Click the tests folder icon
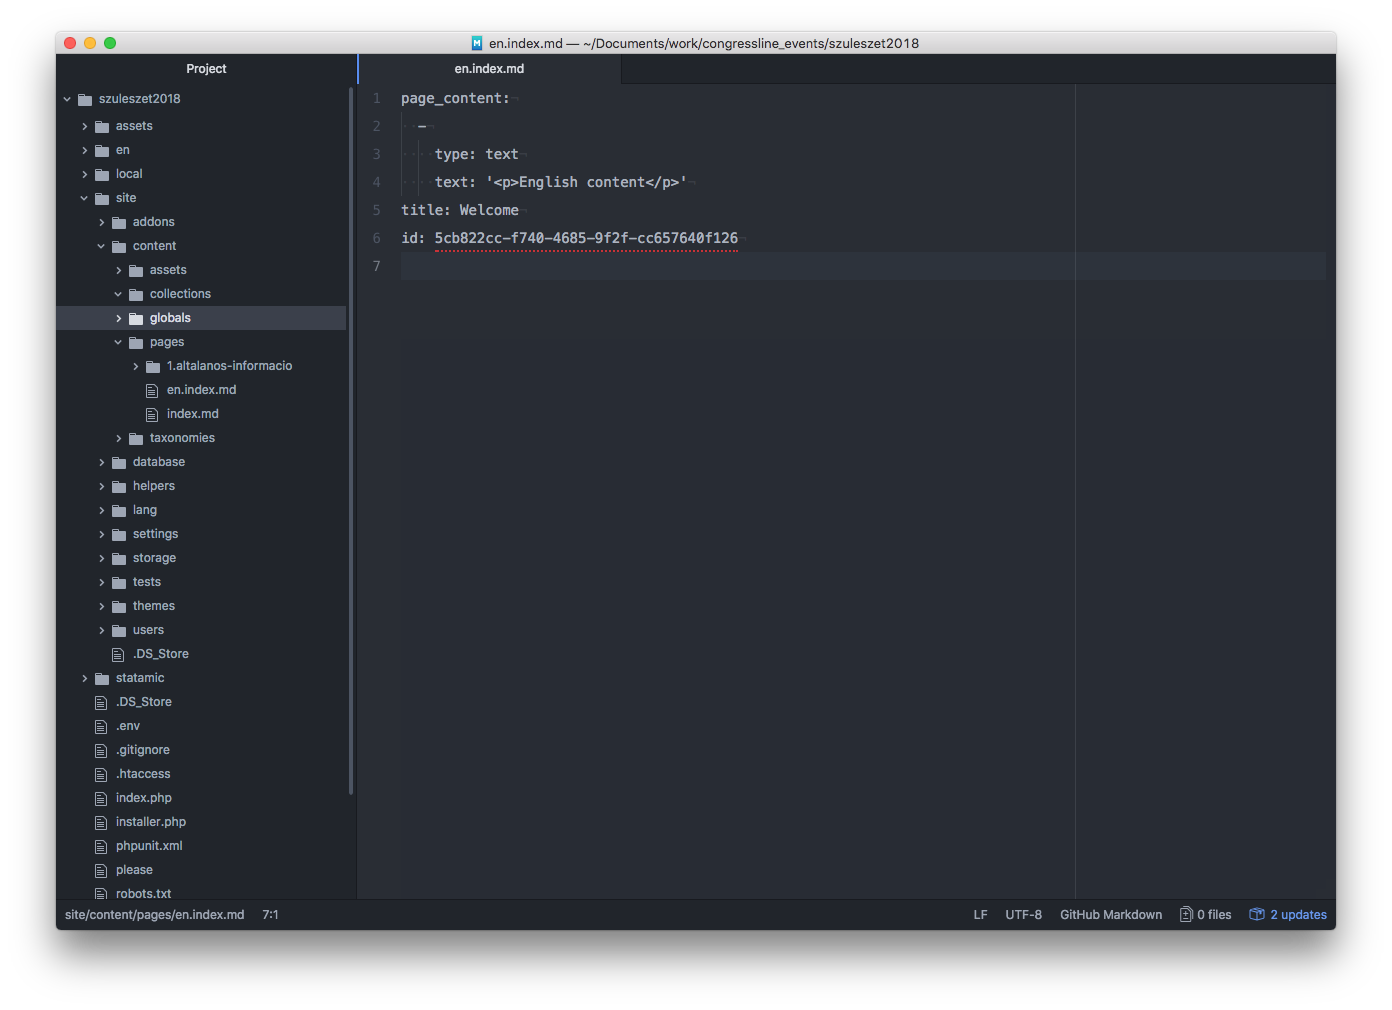1392x1010 pixels. [119, 582]
